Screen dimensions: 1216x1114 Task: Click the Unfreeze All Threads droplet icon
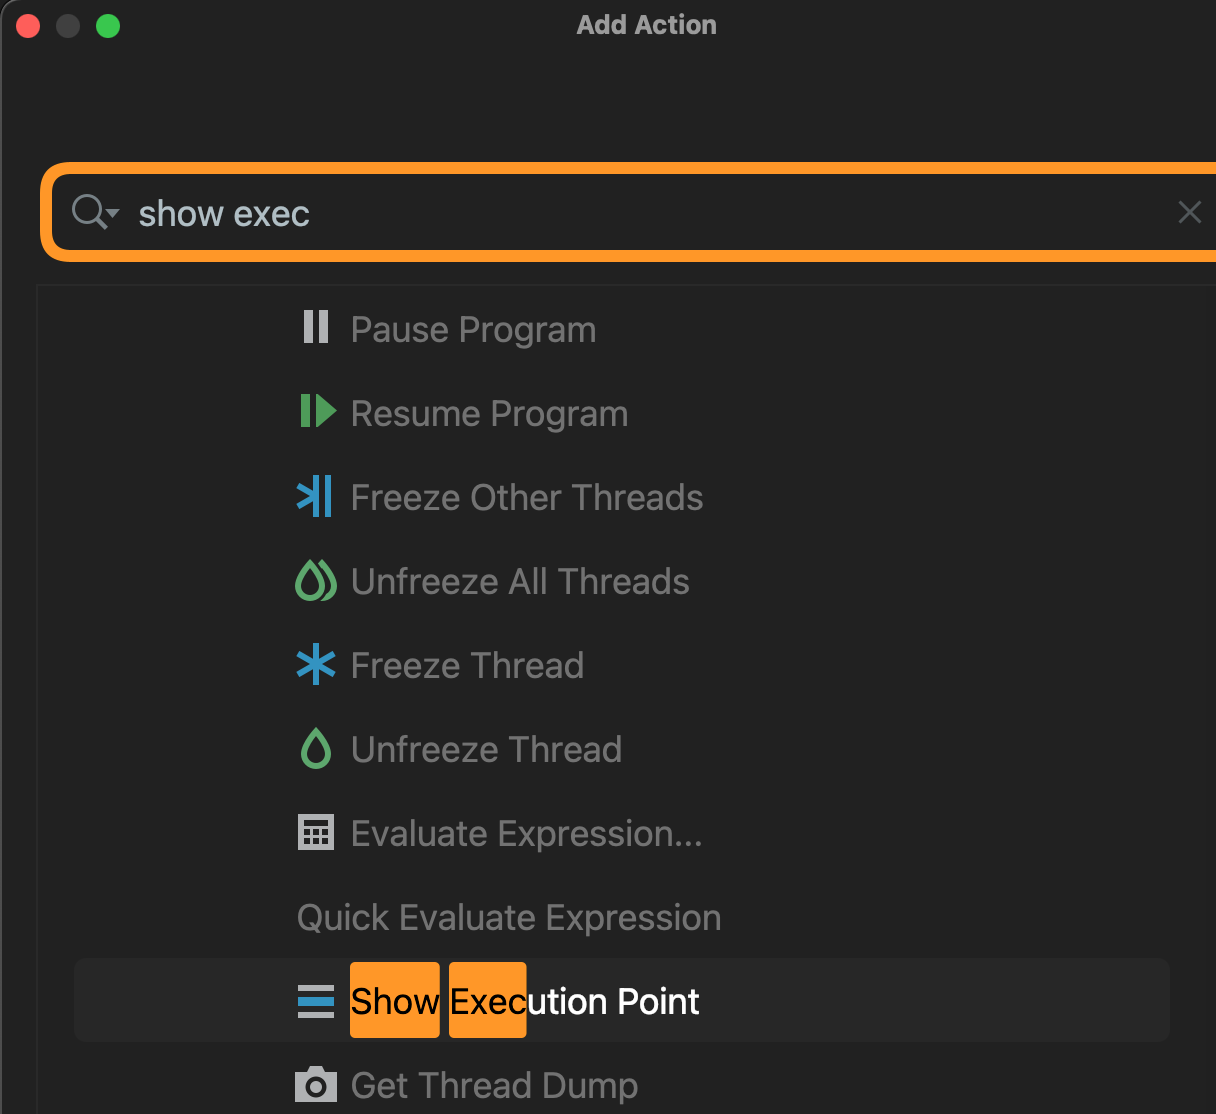pos(316,580)
